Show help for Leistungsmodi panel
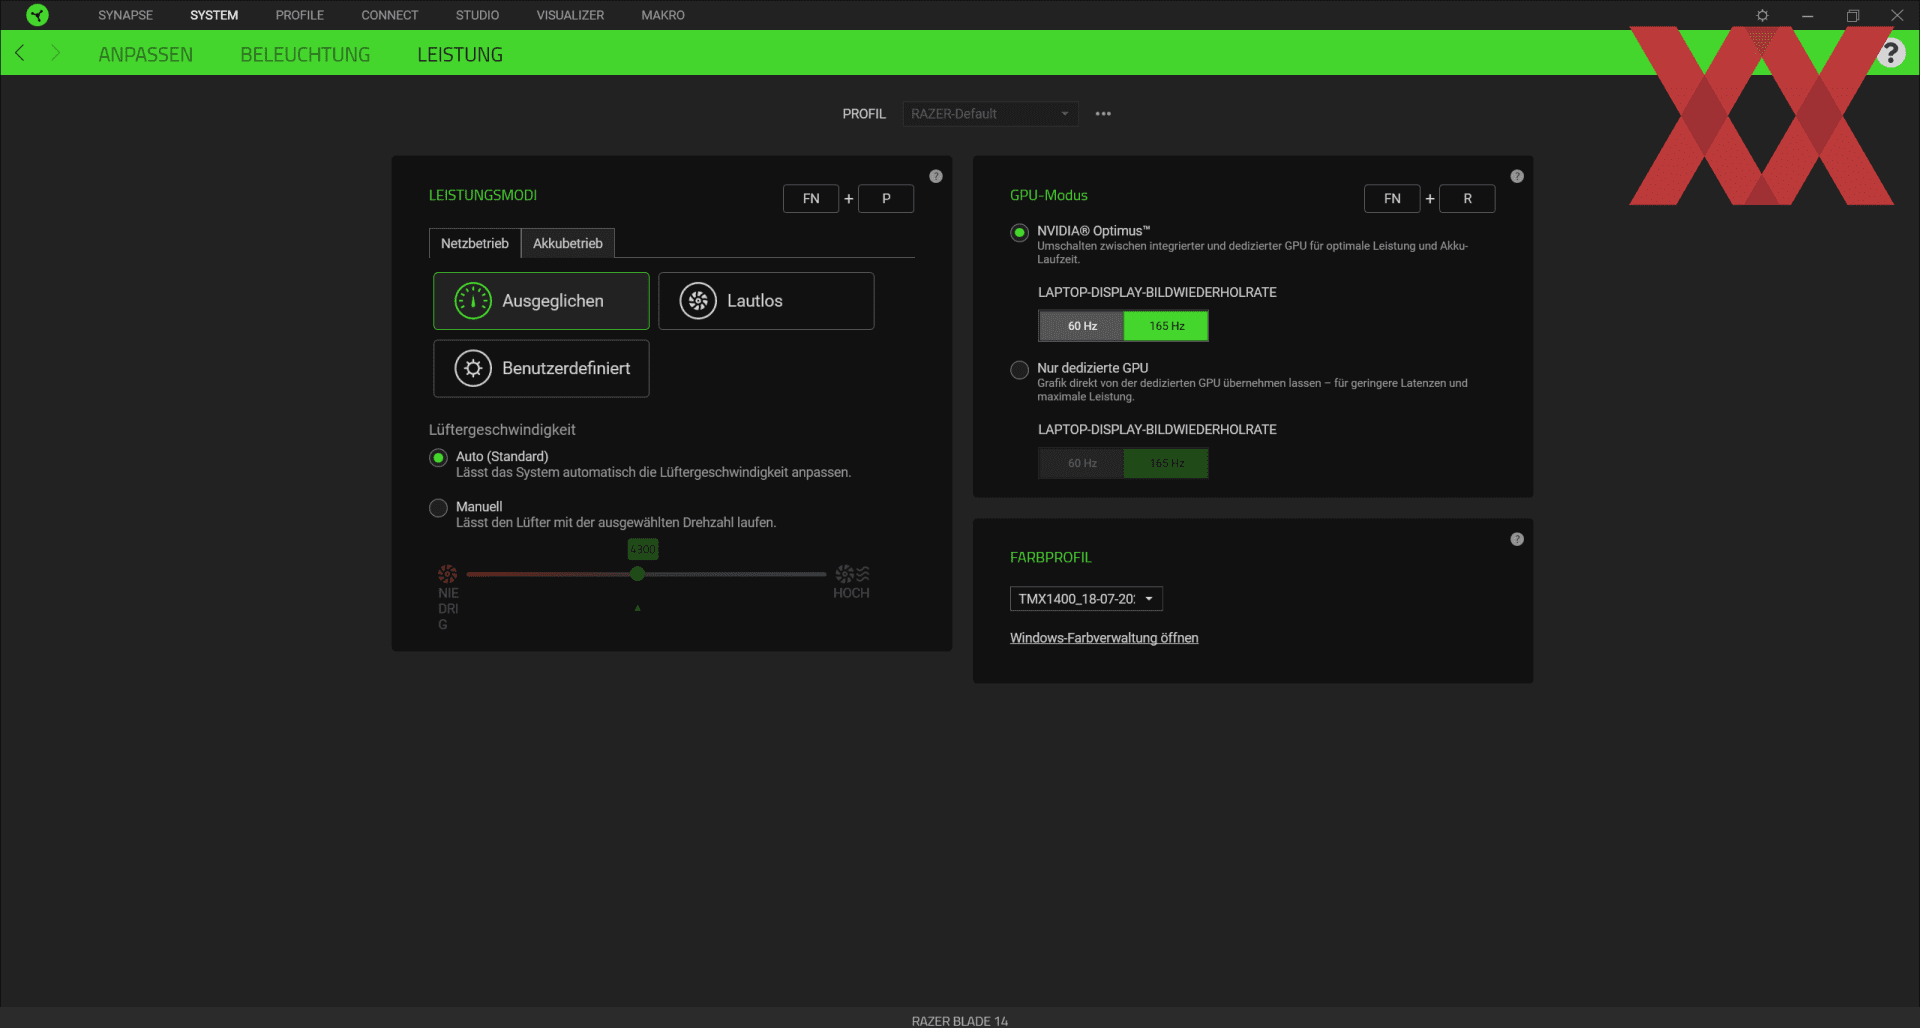Image resolution: width=1920 pixels, height=1028 pixels. coord(936,176)
